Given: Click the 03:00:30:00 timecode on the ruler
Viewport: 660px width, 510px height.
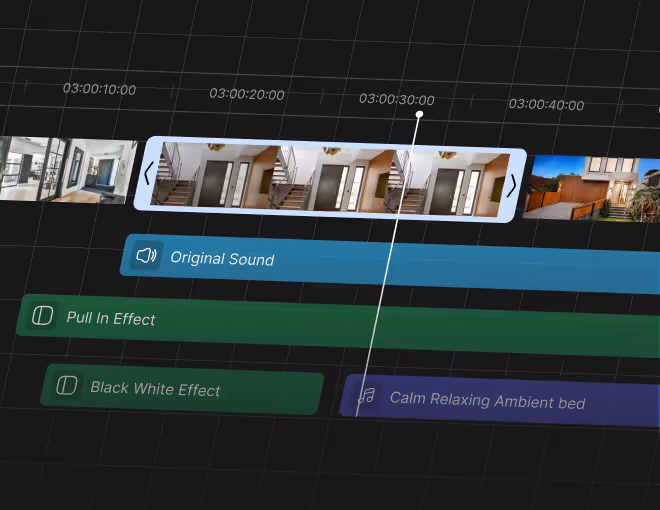Looking at the screenshot, I should pyautogui.click(x=397, y=99).
